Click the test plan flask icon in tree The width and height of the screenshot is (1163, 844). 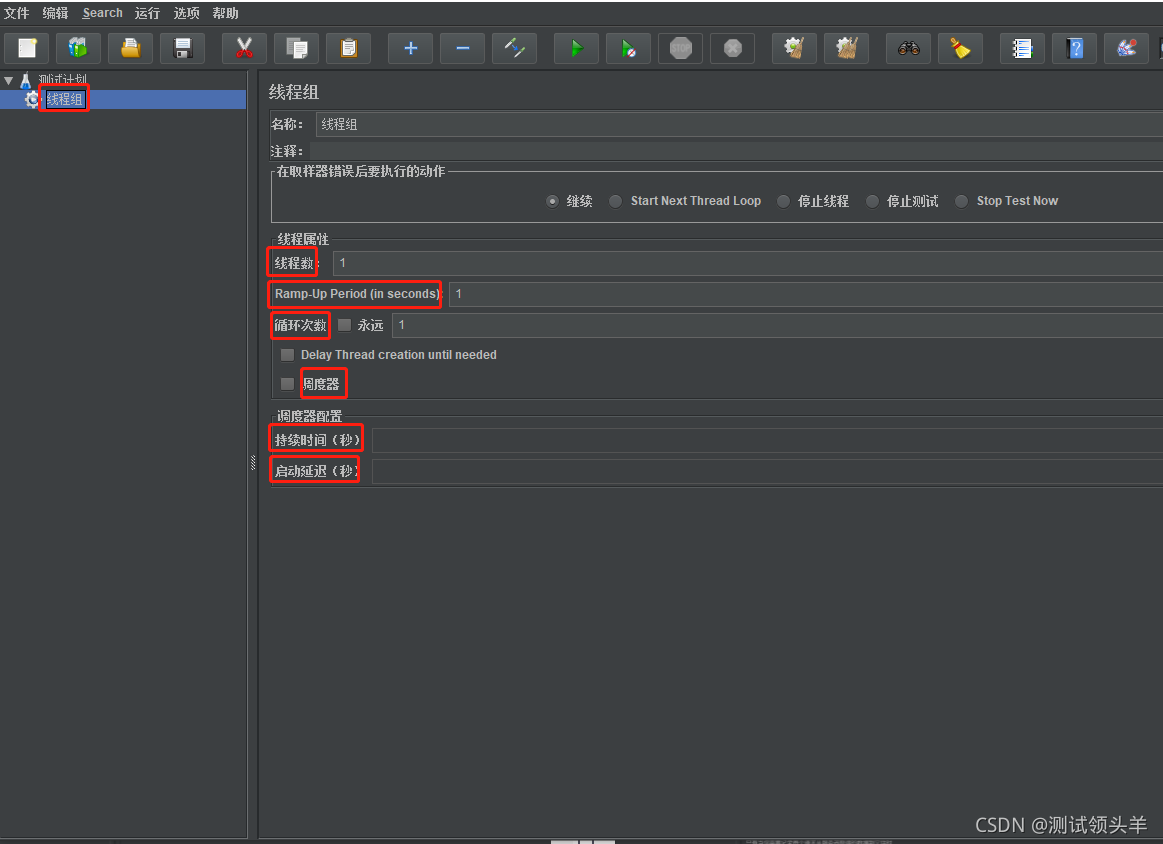pyautogui.click(x=25, y=79)
